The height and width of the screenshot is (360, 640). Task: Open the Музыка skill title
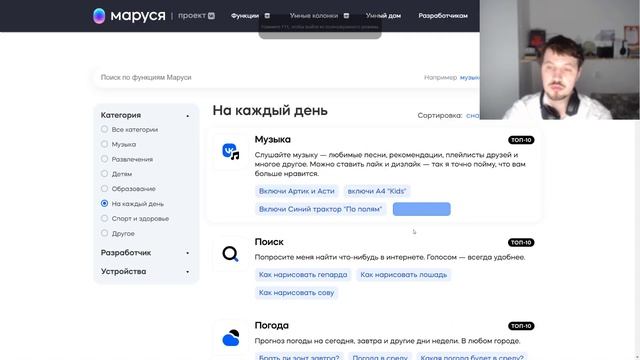pos(273,139)
